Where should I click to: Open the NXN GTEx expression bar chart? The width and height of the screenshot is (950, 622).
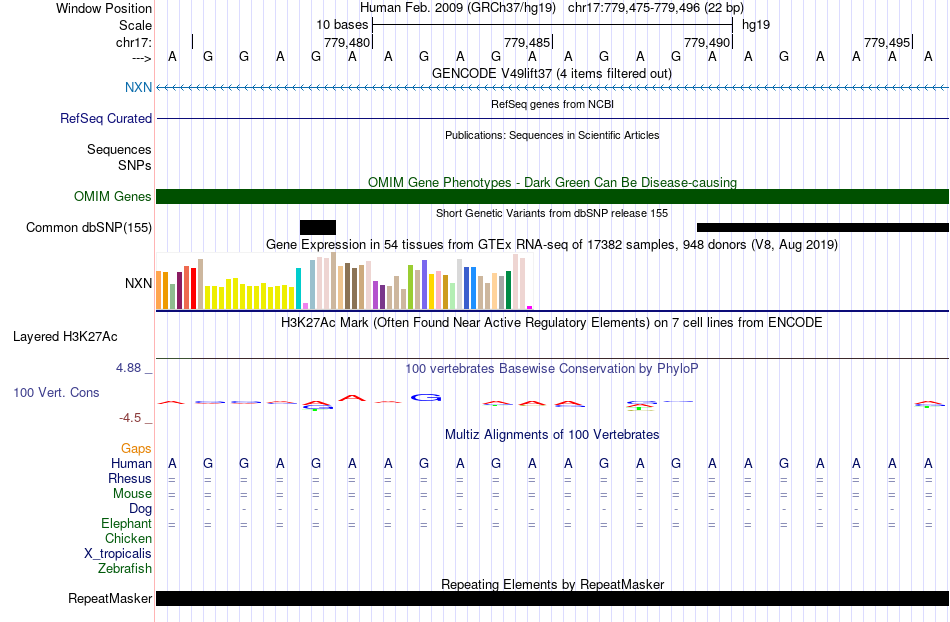pyautogui.click(x=344, y=282)
